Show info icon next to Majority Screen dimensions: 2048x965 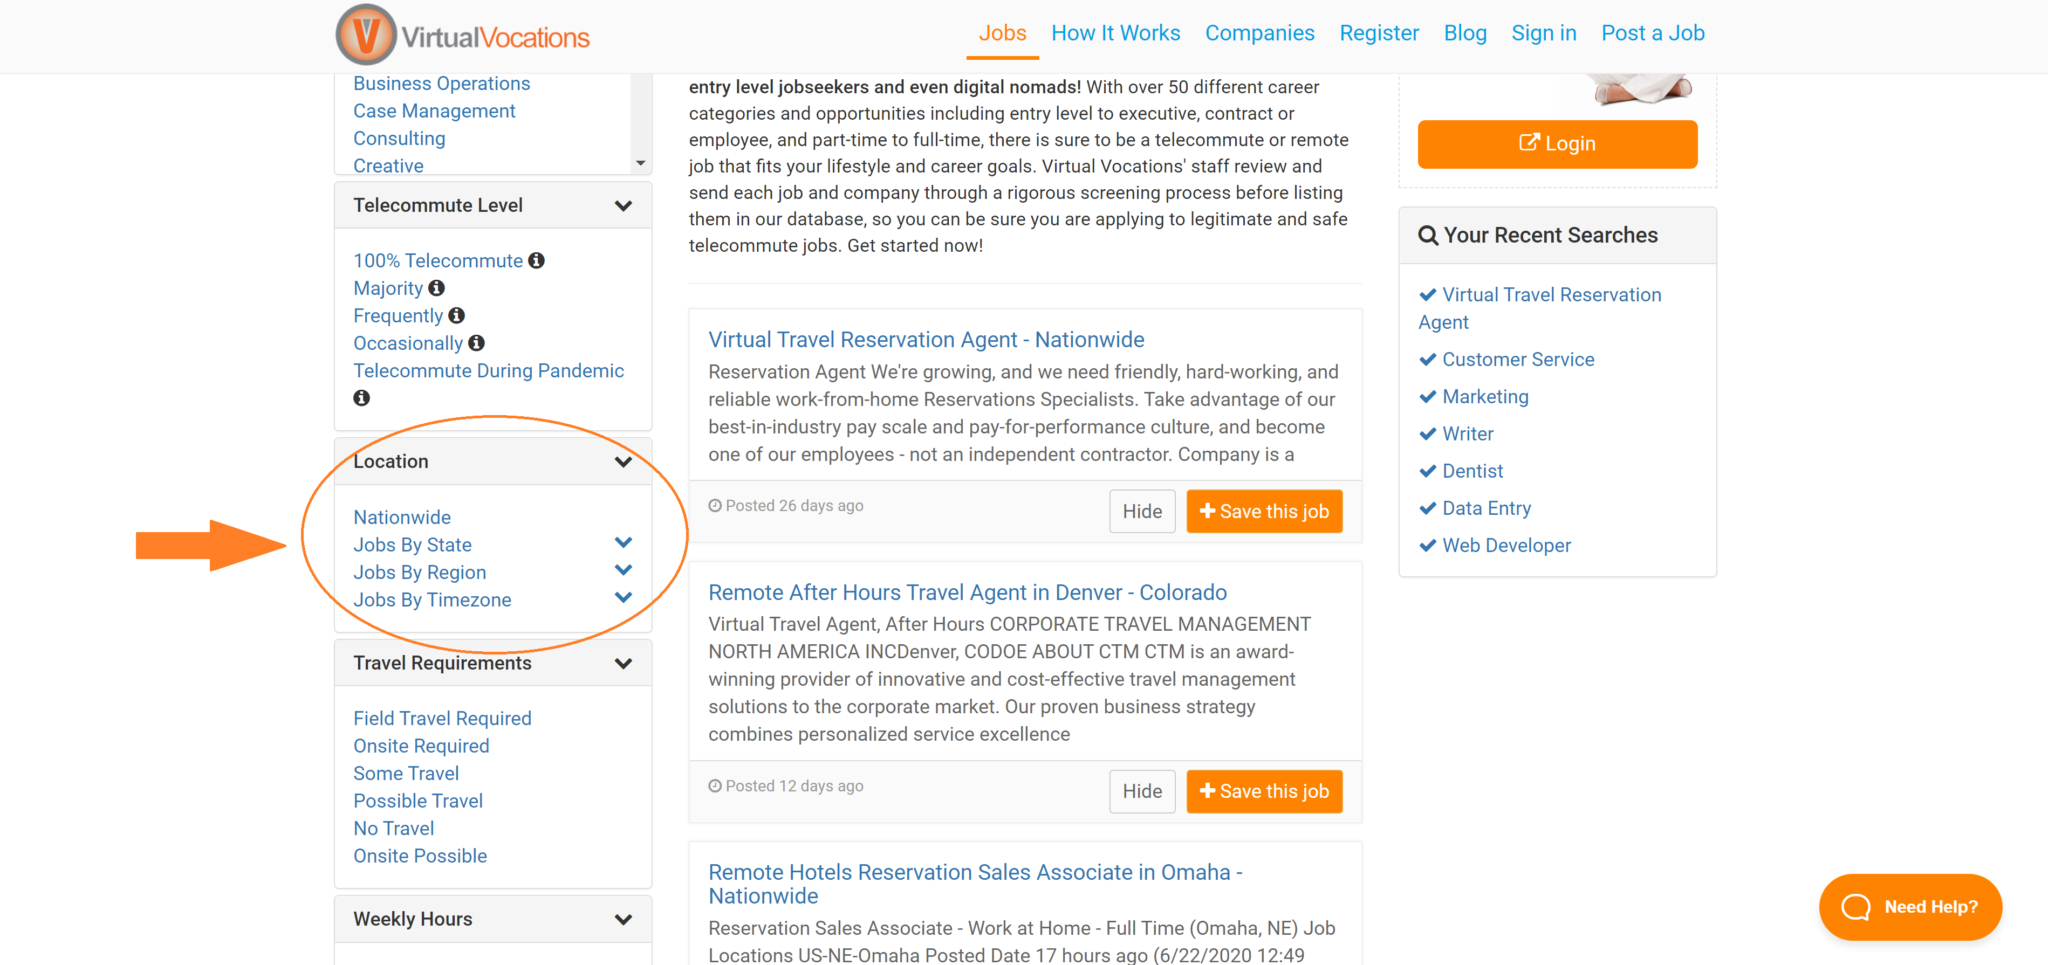pos(437,288)
